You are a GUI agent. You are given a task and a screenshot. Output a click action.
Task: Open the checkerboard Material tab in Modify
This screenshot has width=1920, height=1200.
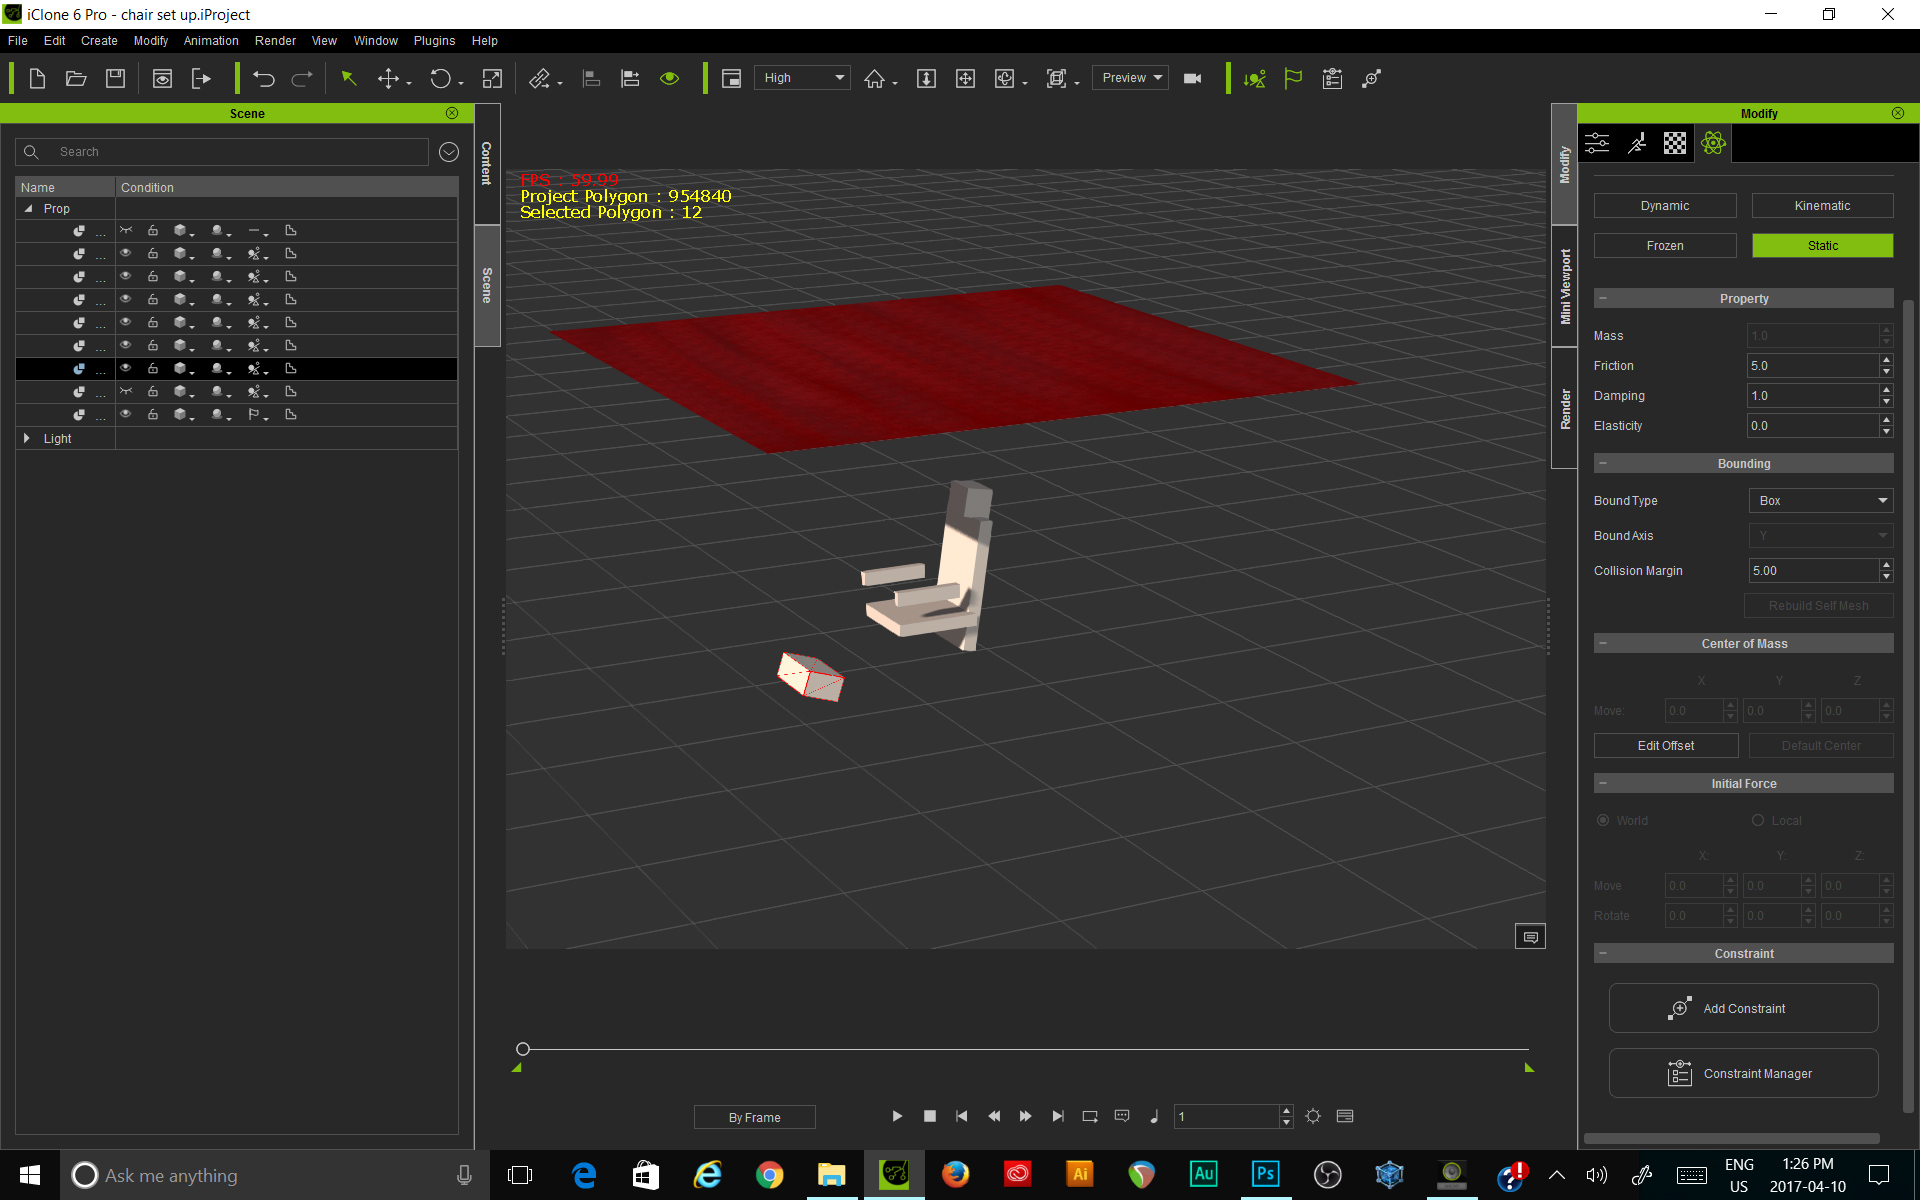(1675, 143)
